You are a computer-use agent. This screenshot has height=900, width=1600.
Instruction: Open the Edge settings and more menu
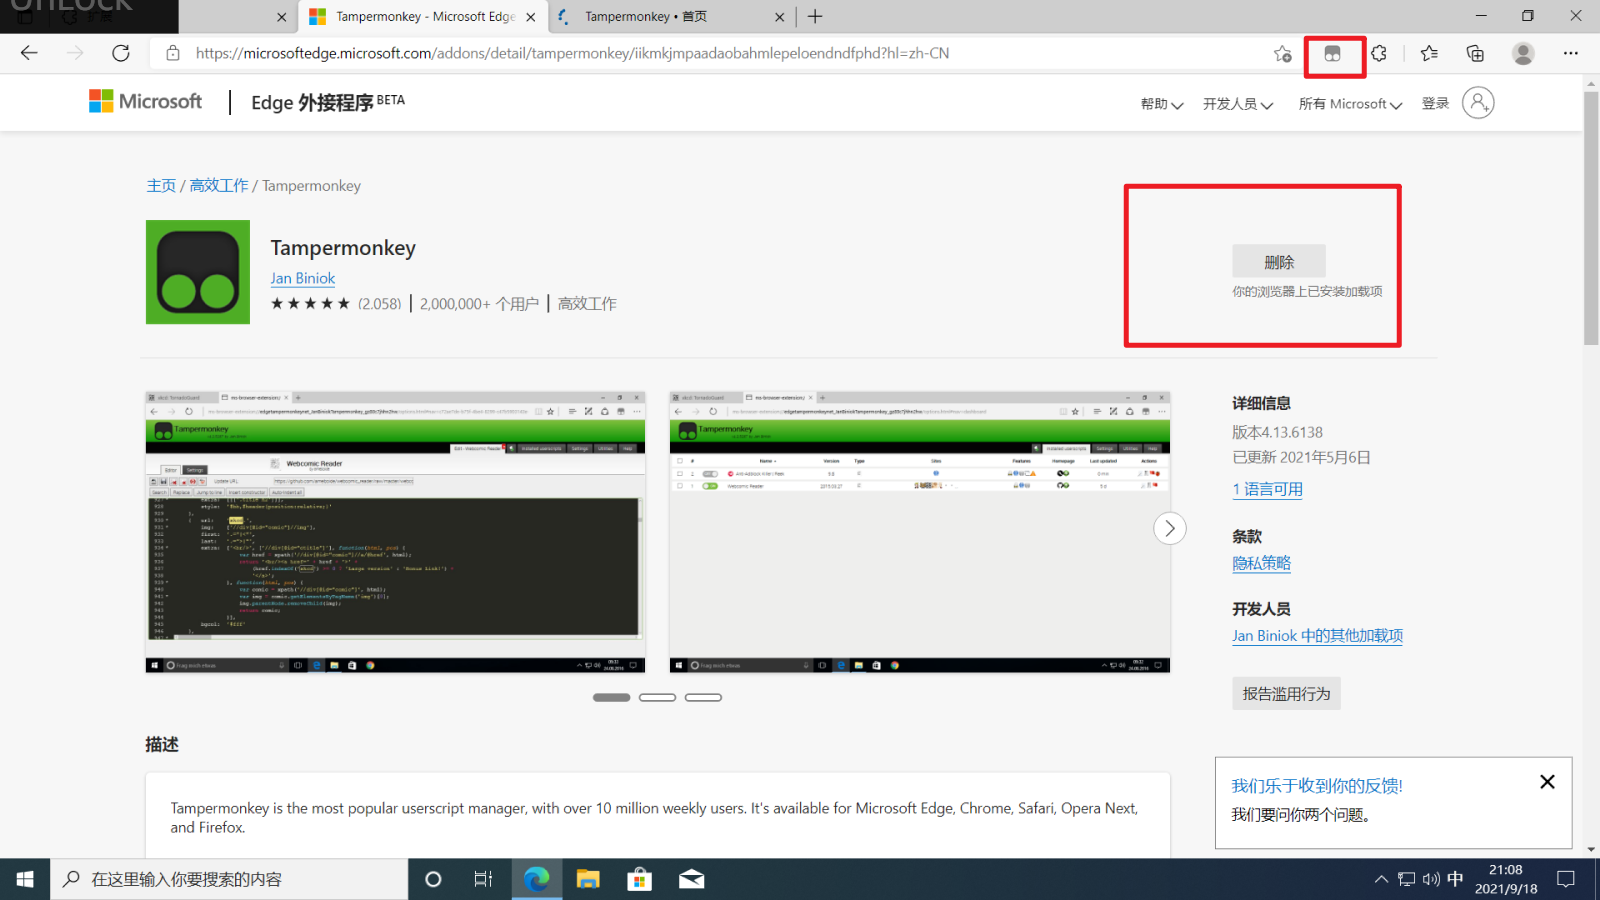point(1571,54)
